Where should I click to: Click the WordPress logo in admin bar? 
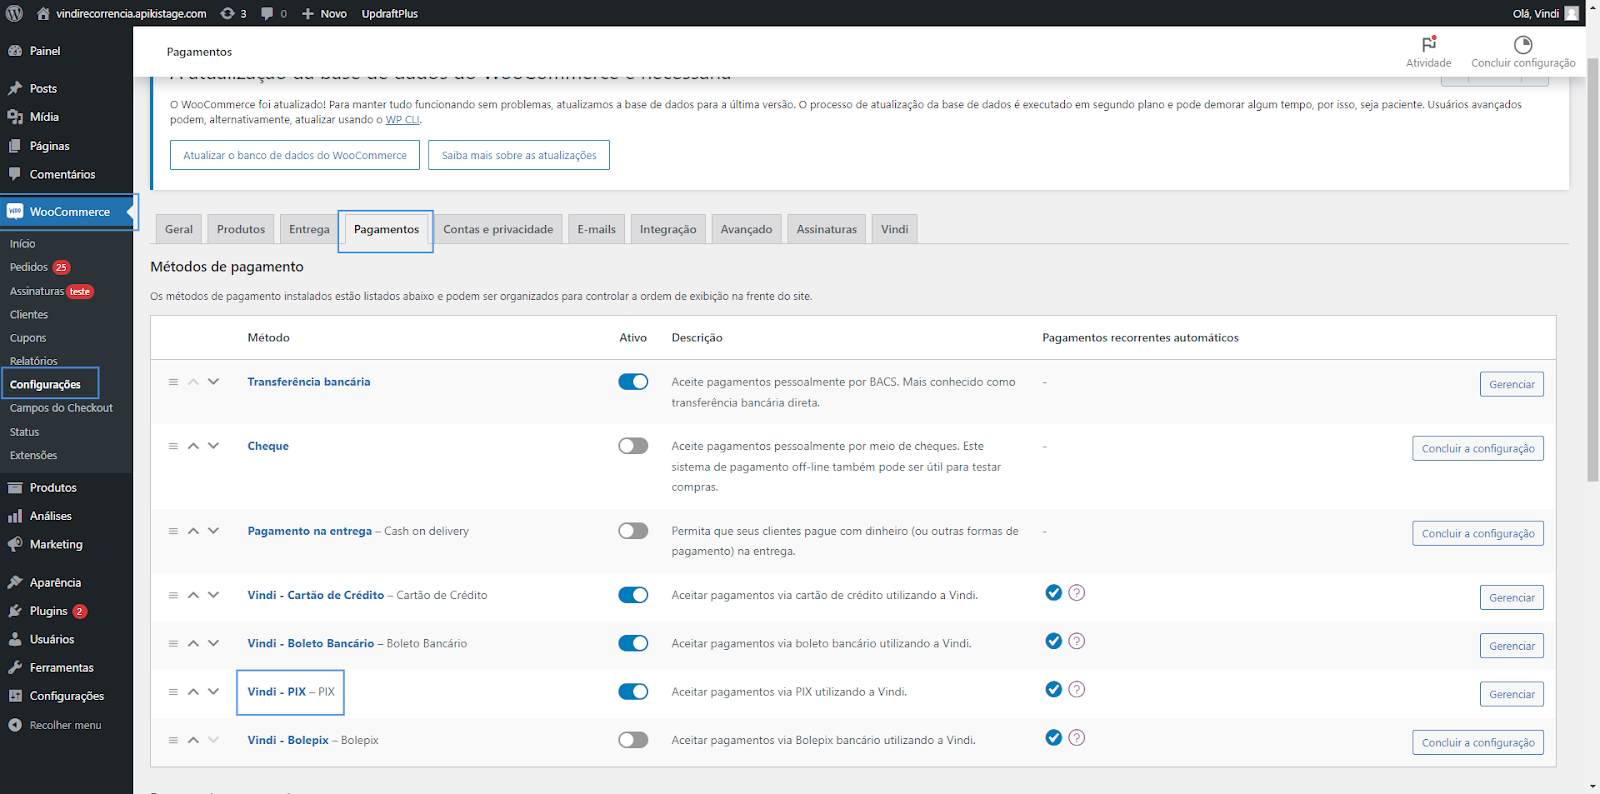click(x=14, y=13)
